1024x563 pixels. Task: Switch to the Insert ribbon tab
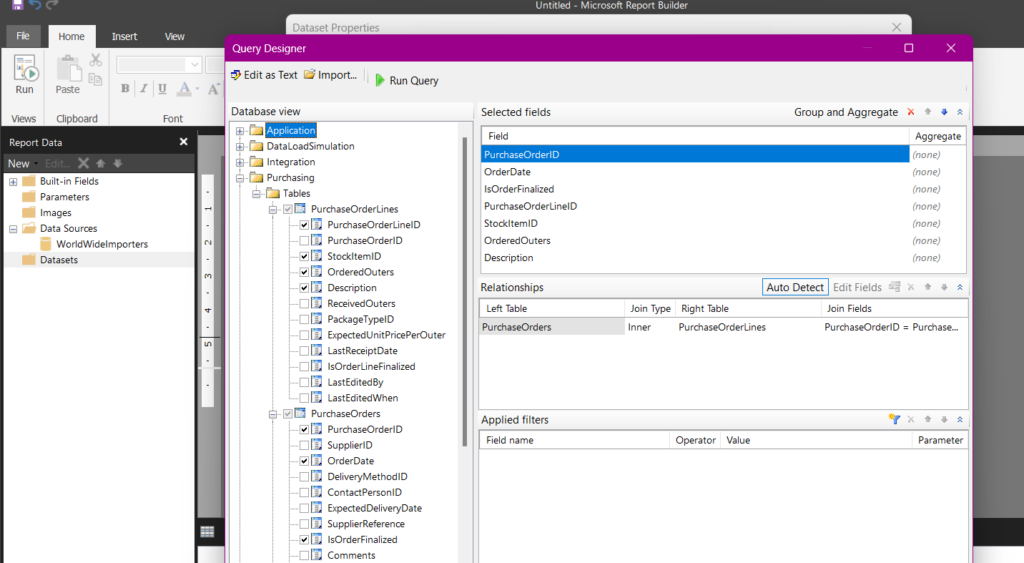coord(124,37)
